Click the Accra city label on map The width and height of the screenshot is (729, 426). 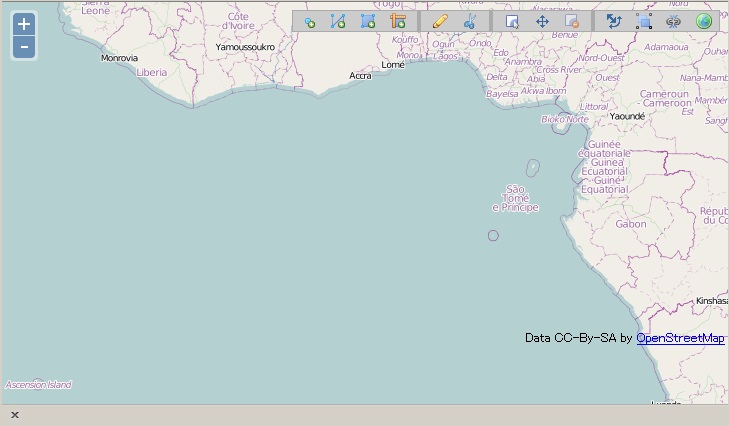point(360,76)
